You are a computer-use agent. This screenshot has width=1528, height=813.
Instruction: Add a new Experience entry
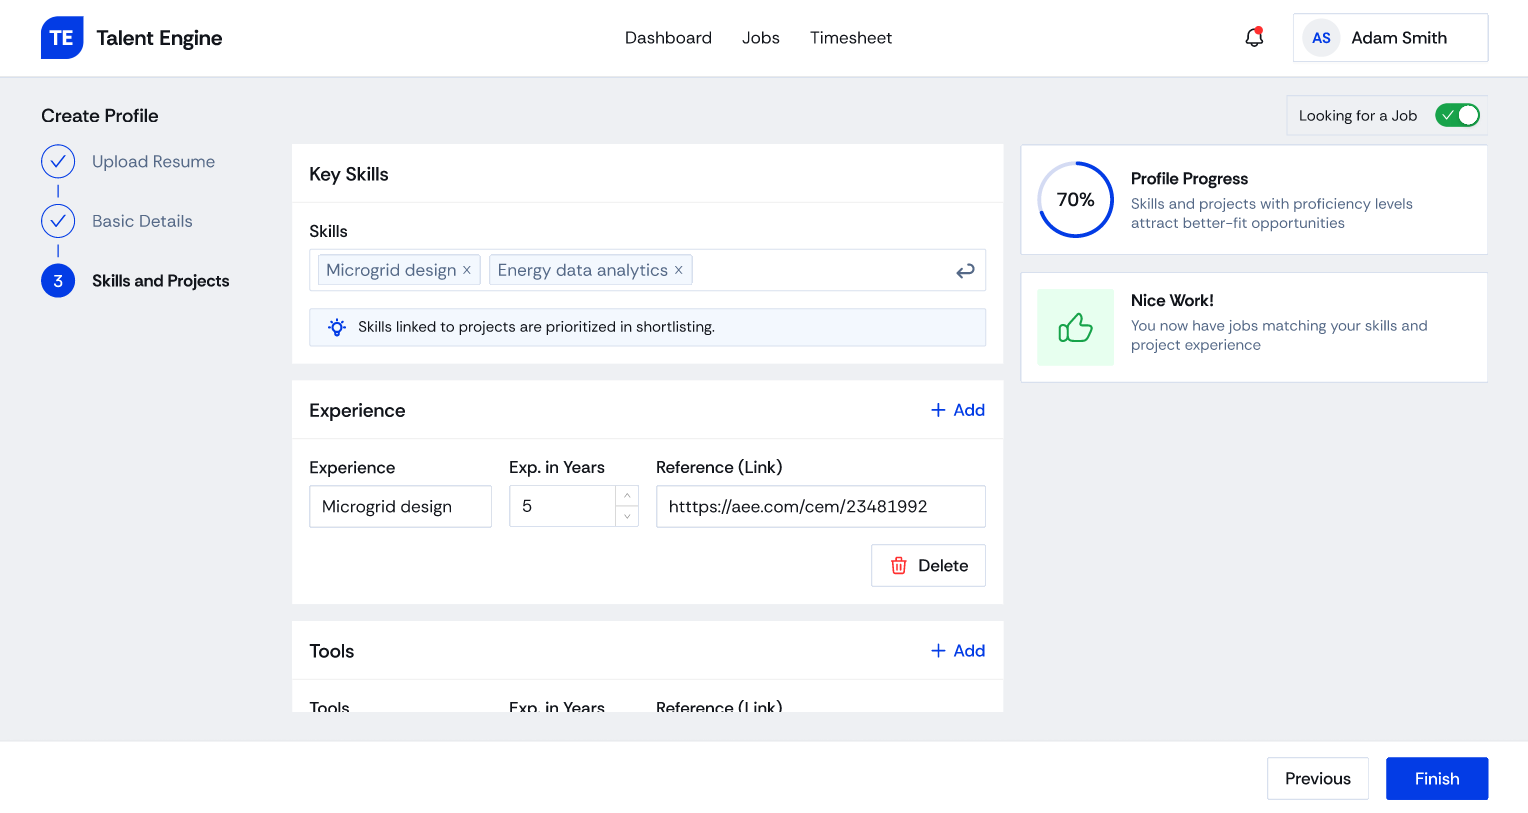click(x=958, y=410)
